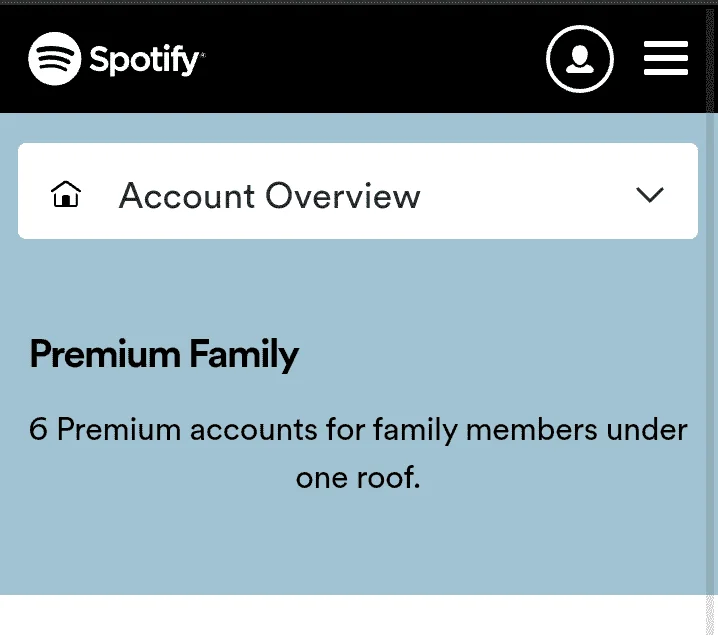Screen dimensions: 718x635
Task: Click the Premium Family heading
Action: (164, 354)
